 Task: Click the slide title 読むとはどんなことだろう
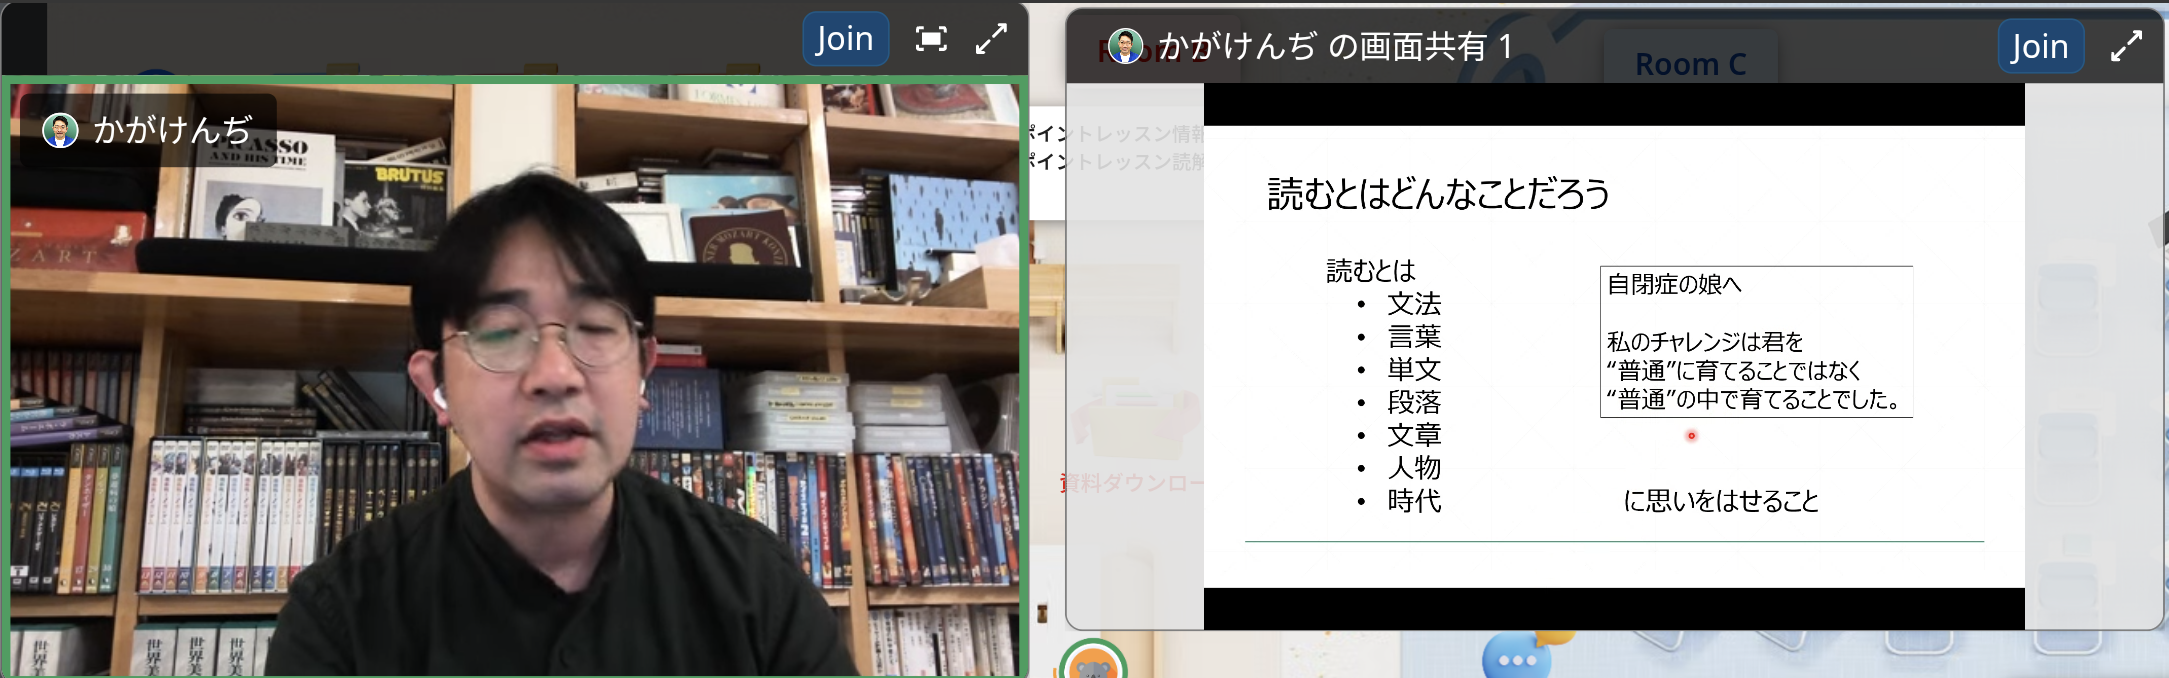(1438, 193)
